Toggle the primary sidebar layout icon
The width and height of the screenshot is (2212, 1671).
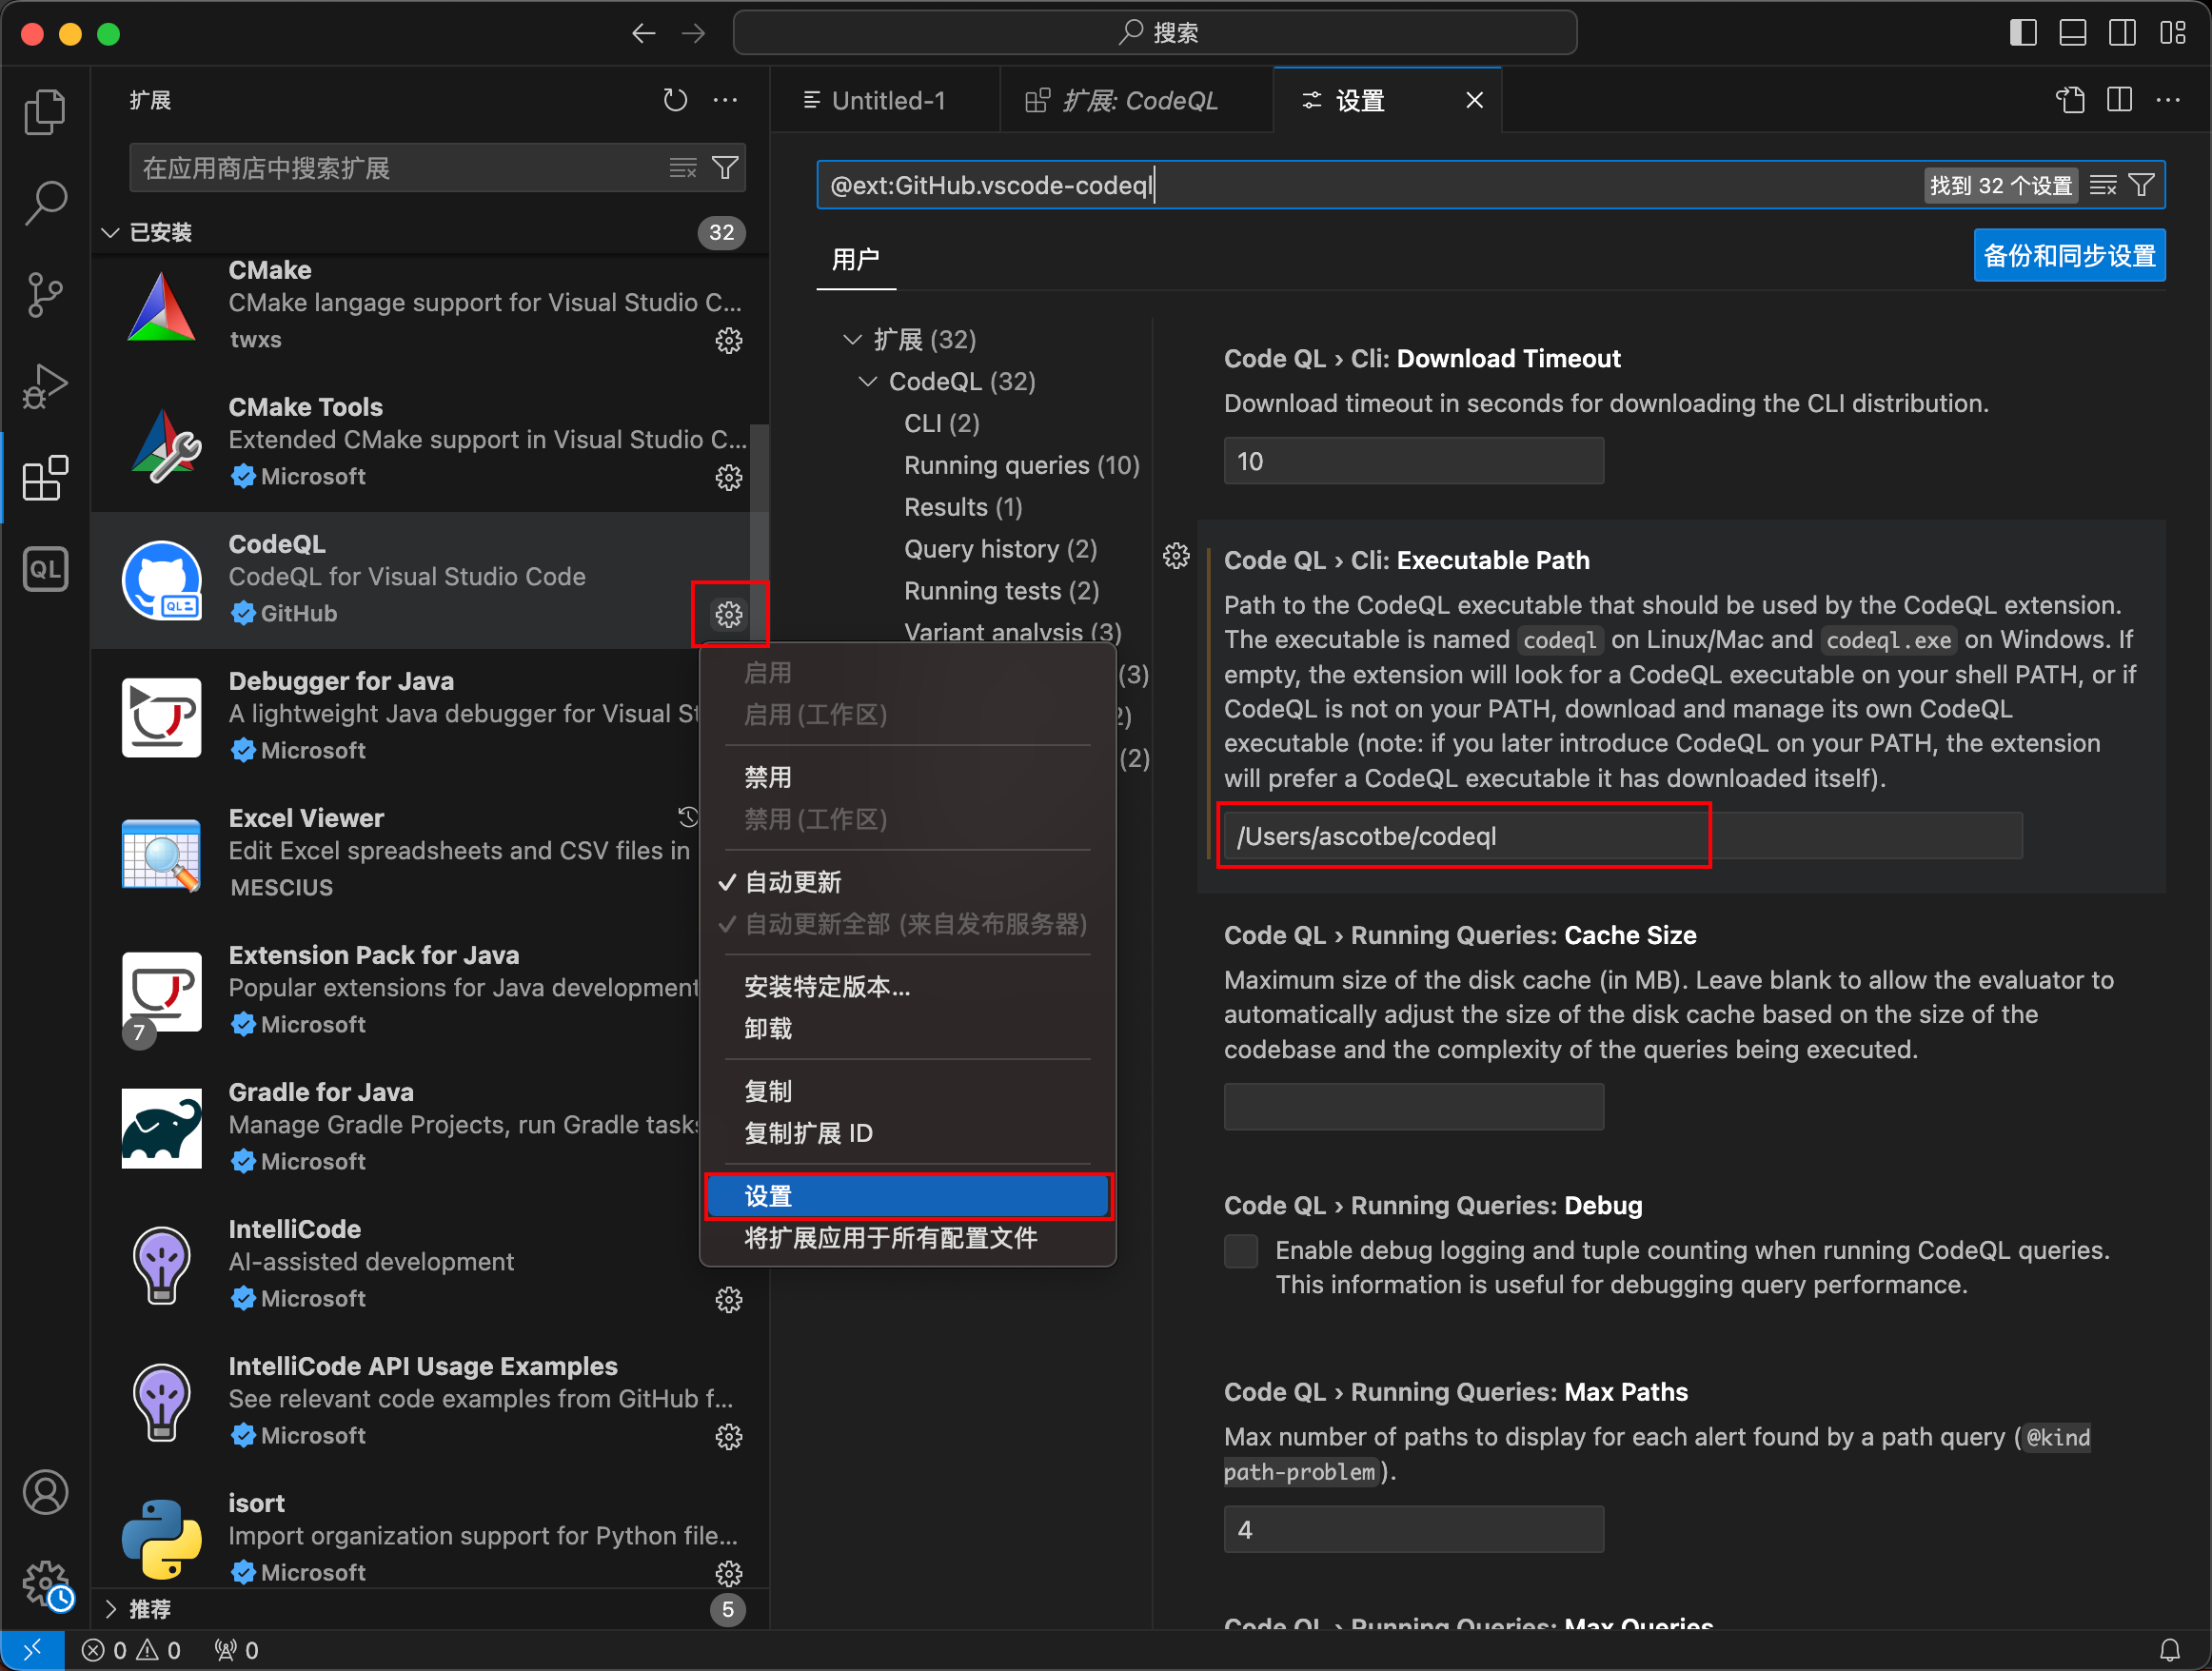point(2022,33)
